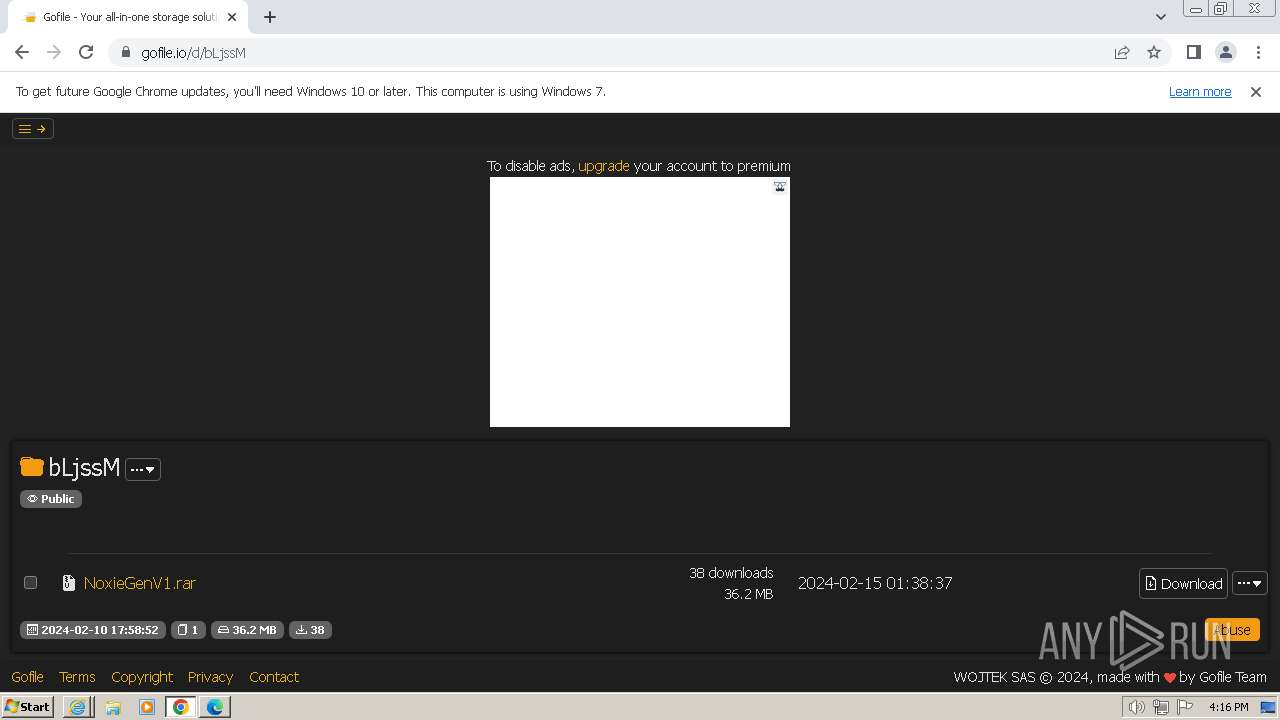Viewport: 1280px width, 720px height.
Task: Close the Gofile tab
Action: pos(232,17)
